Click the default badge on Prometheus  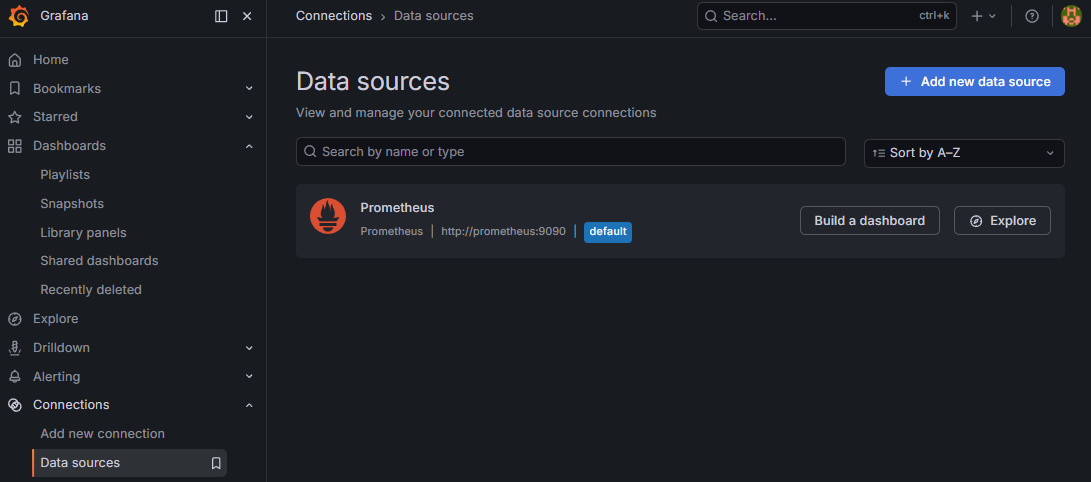point(607,232)
